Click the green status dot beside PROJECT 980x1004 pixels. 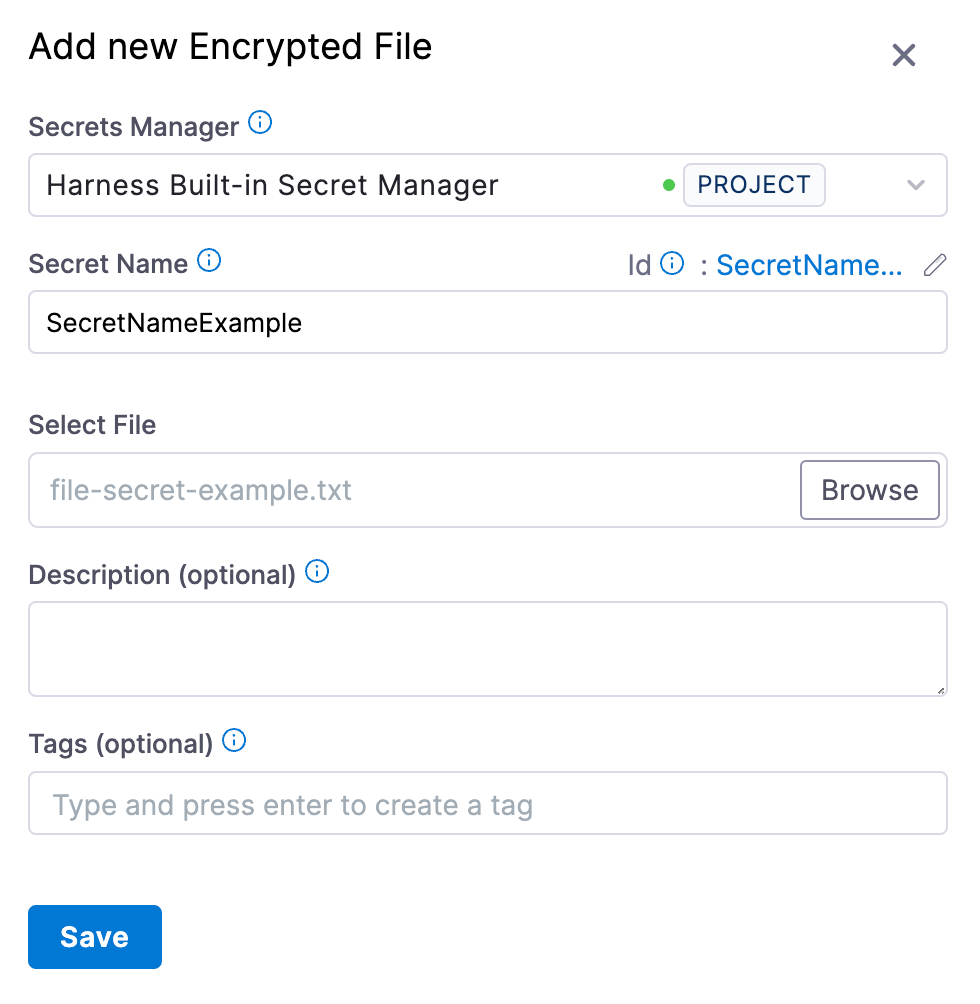(x=669, y=186)
